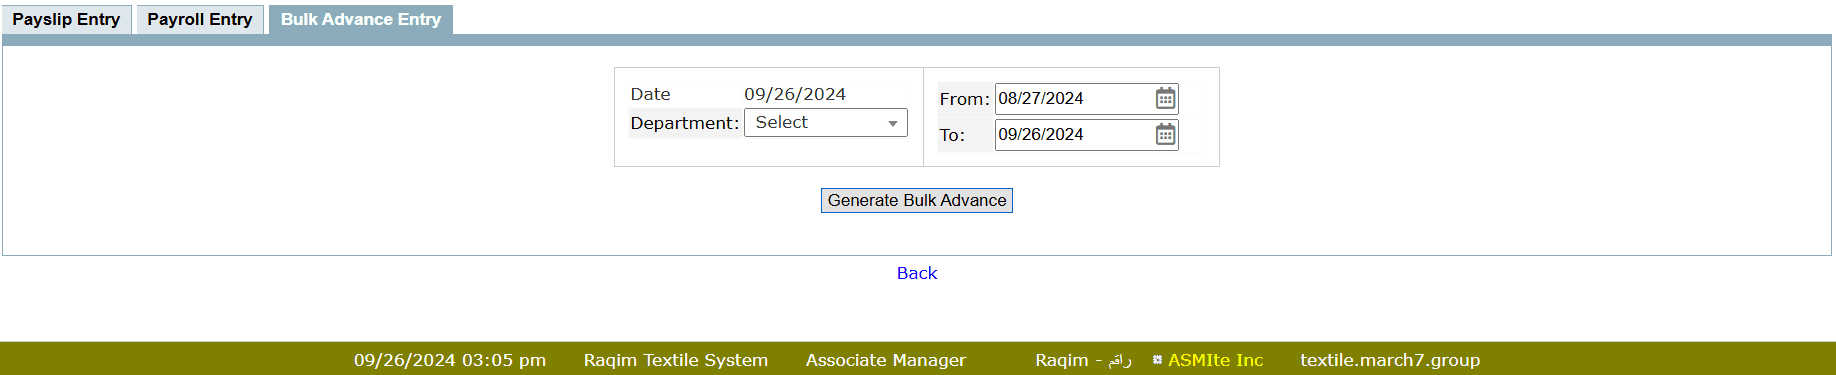Focus the From date input field

(1074, 98)
